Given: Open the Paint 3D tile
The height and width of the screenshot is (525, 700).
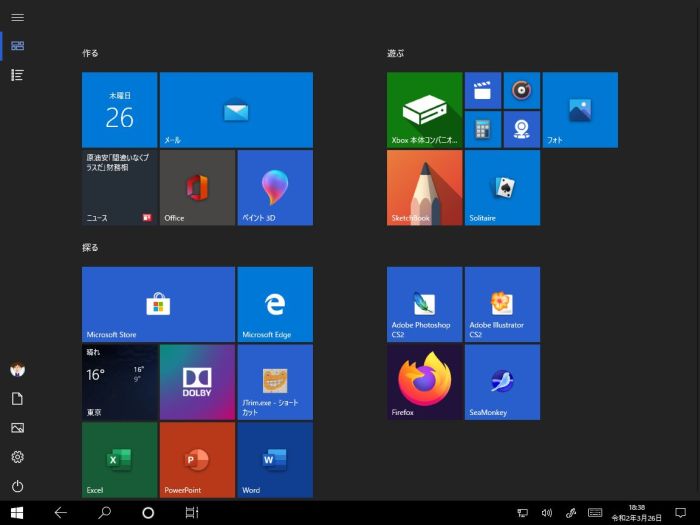Looking at the screenshot, I should click(275, 188).
